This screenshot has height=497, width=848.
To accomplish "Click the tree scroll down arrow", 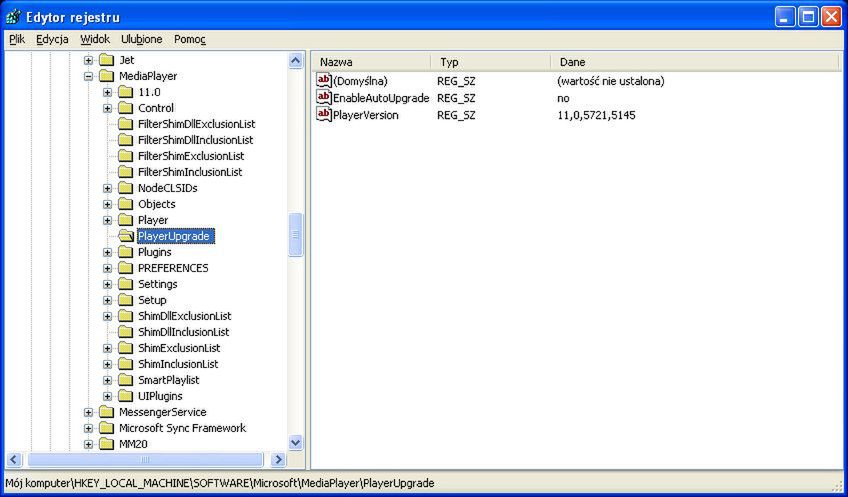I will [295, 443].
